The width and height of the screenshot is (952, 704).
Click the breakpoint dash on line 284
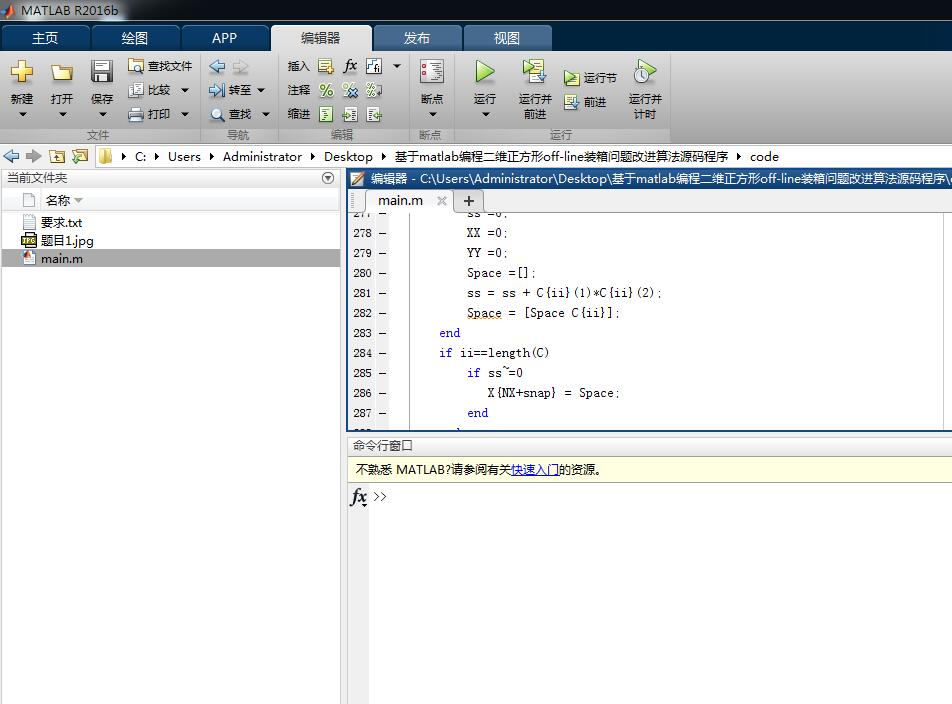[382, 353]
